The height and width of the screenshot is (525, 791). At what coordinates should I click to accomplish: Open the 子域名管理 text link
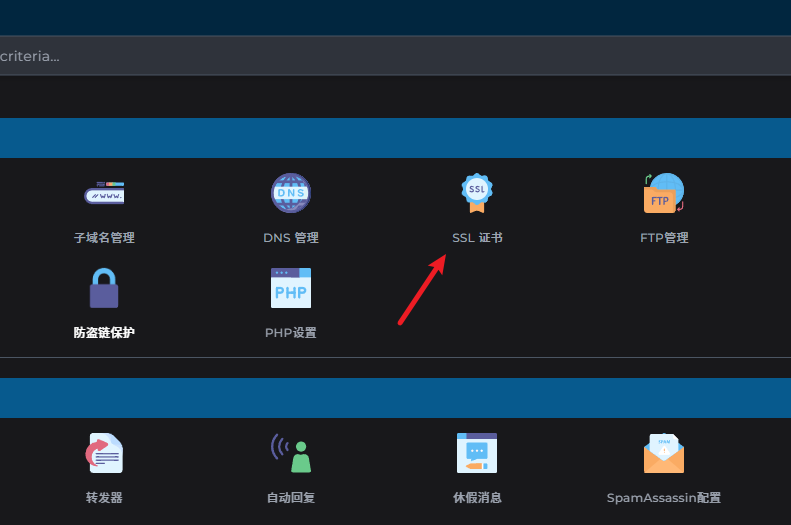(104, 238)
